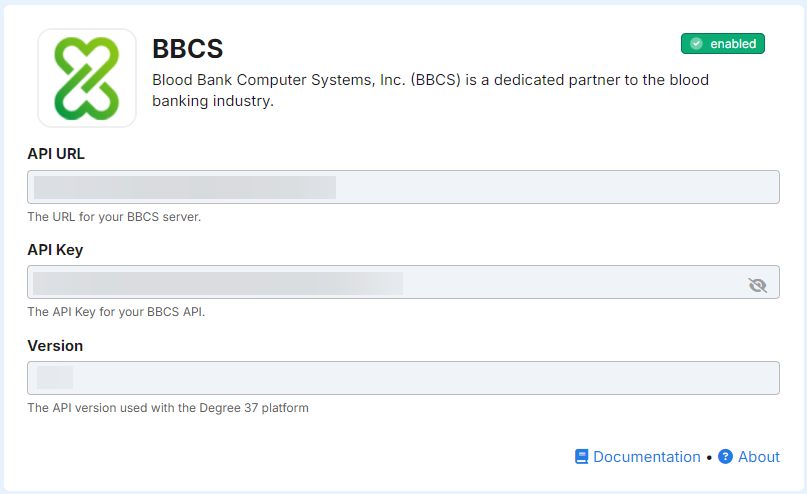Click the book icon beside Documentation
Image resolution: width=807 pixels, height=494 pixels.
point(582,456)
